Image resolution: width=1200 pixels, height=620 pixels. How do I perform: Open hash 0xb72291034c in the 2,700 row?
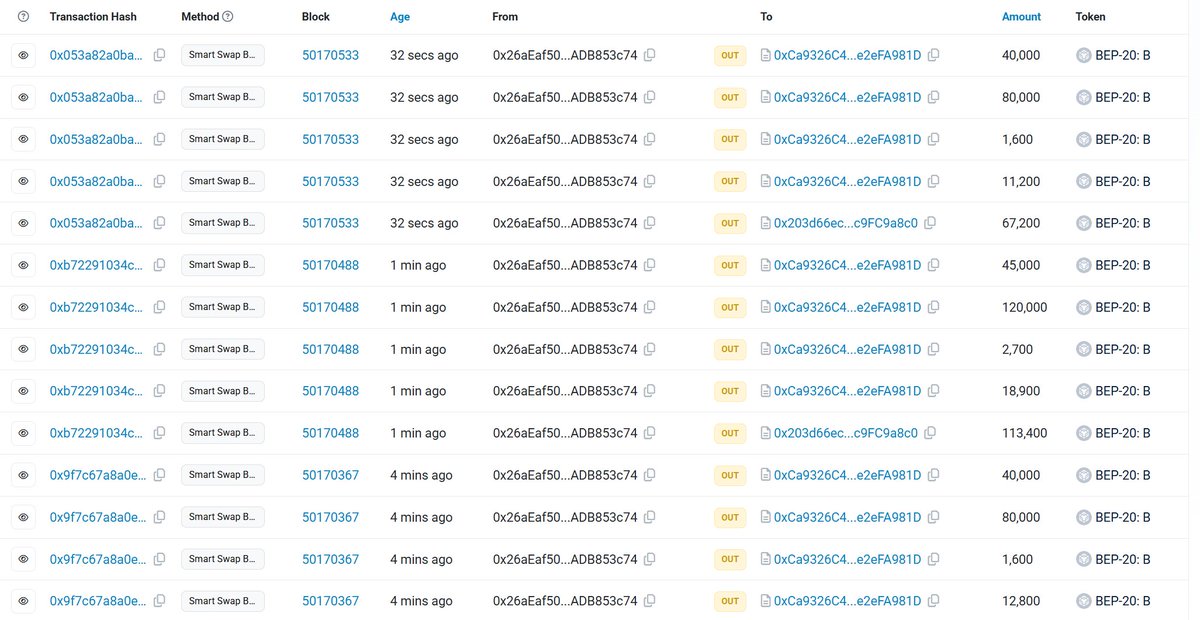[x=96, y=350]
